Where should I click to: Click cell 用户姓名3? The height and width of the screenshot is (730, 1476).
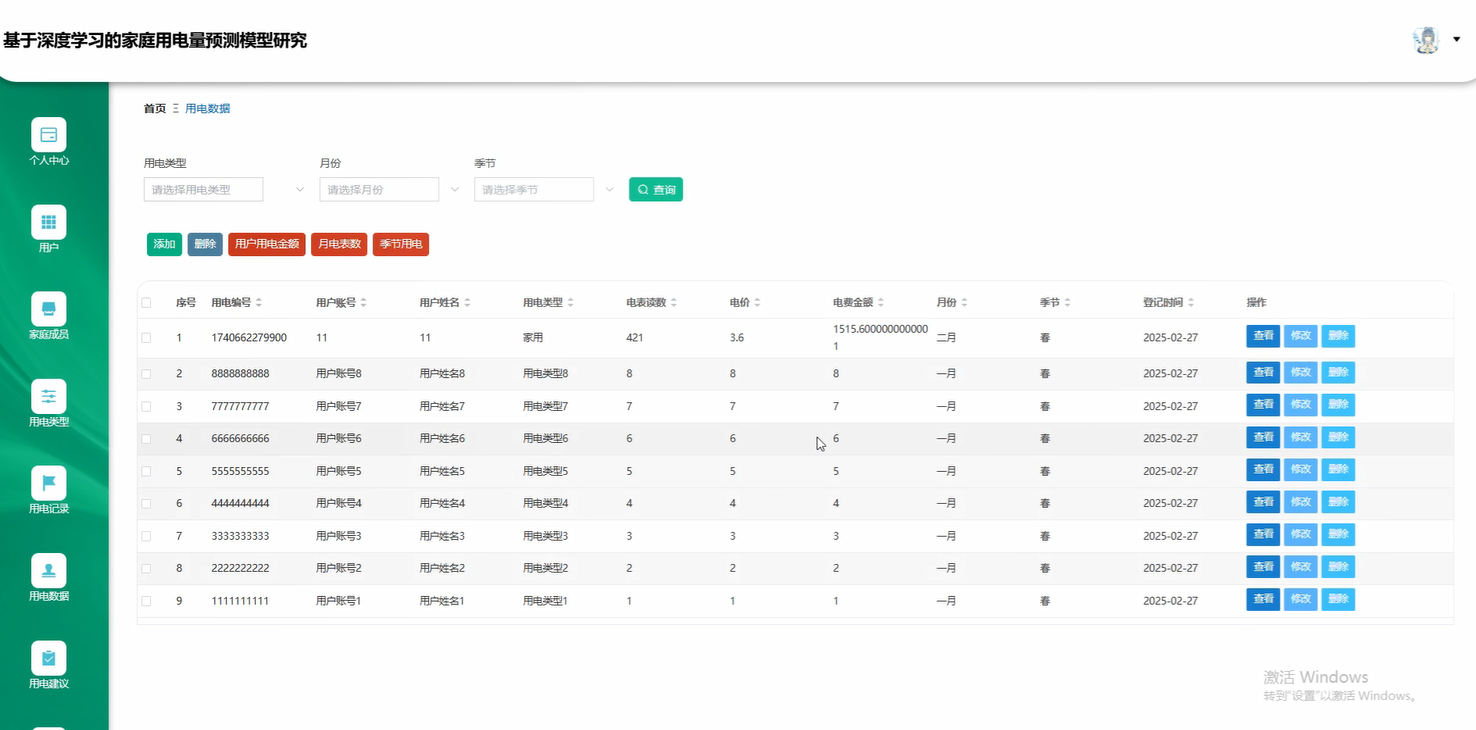[443, 536]
